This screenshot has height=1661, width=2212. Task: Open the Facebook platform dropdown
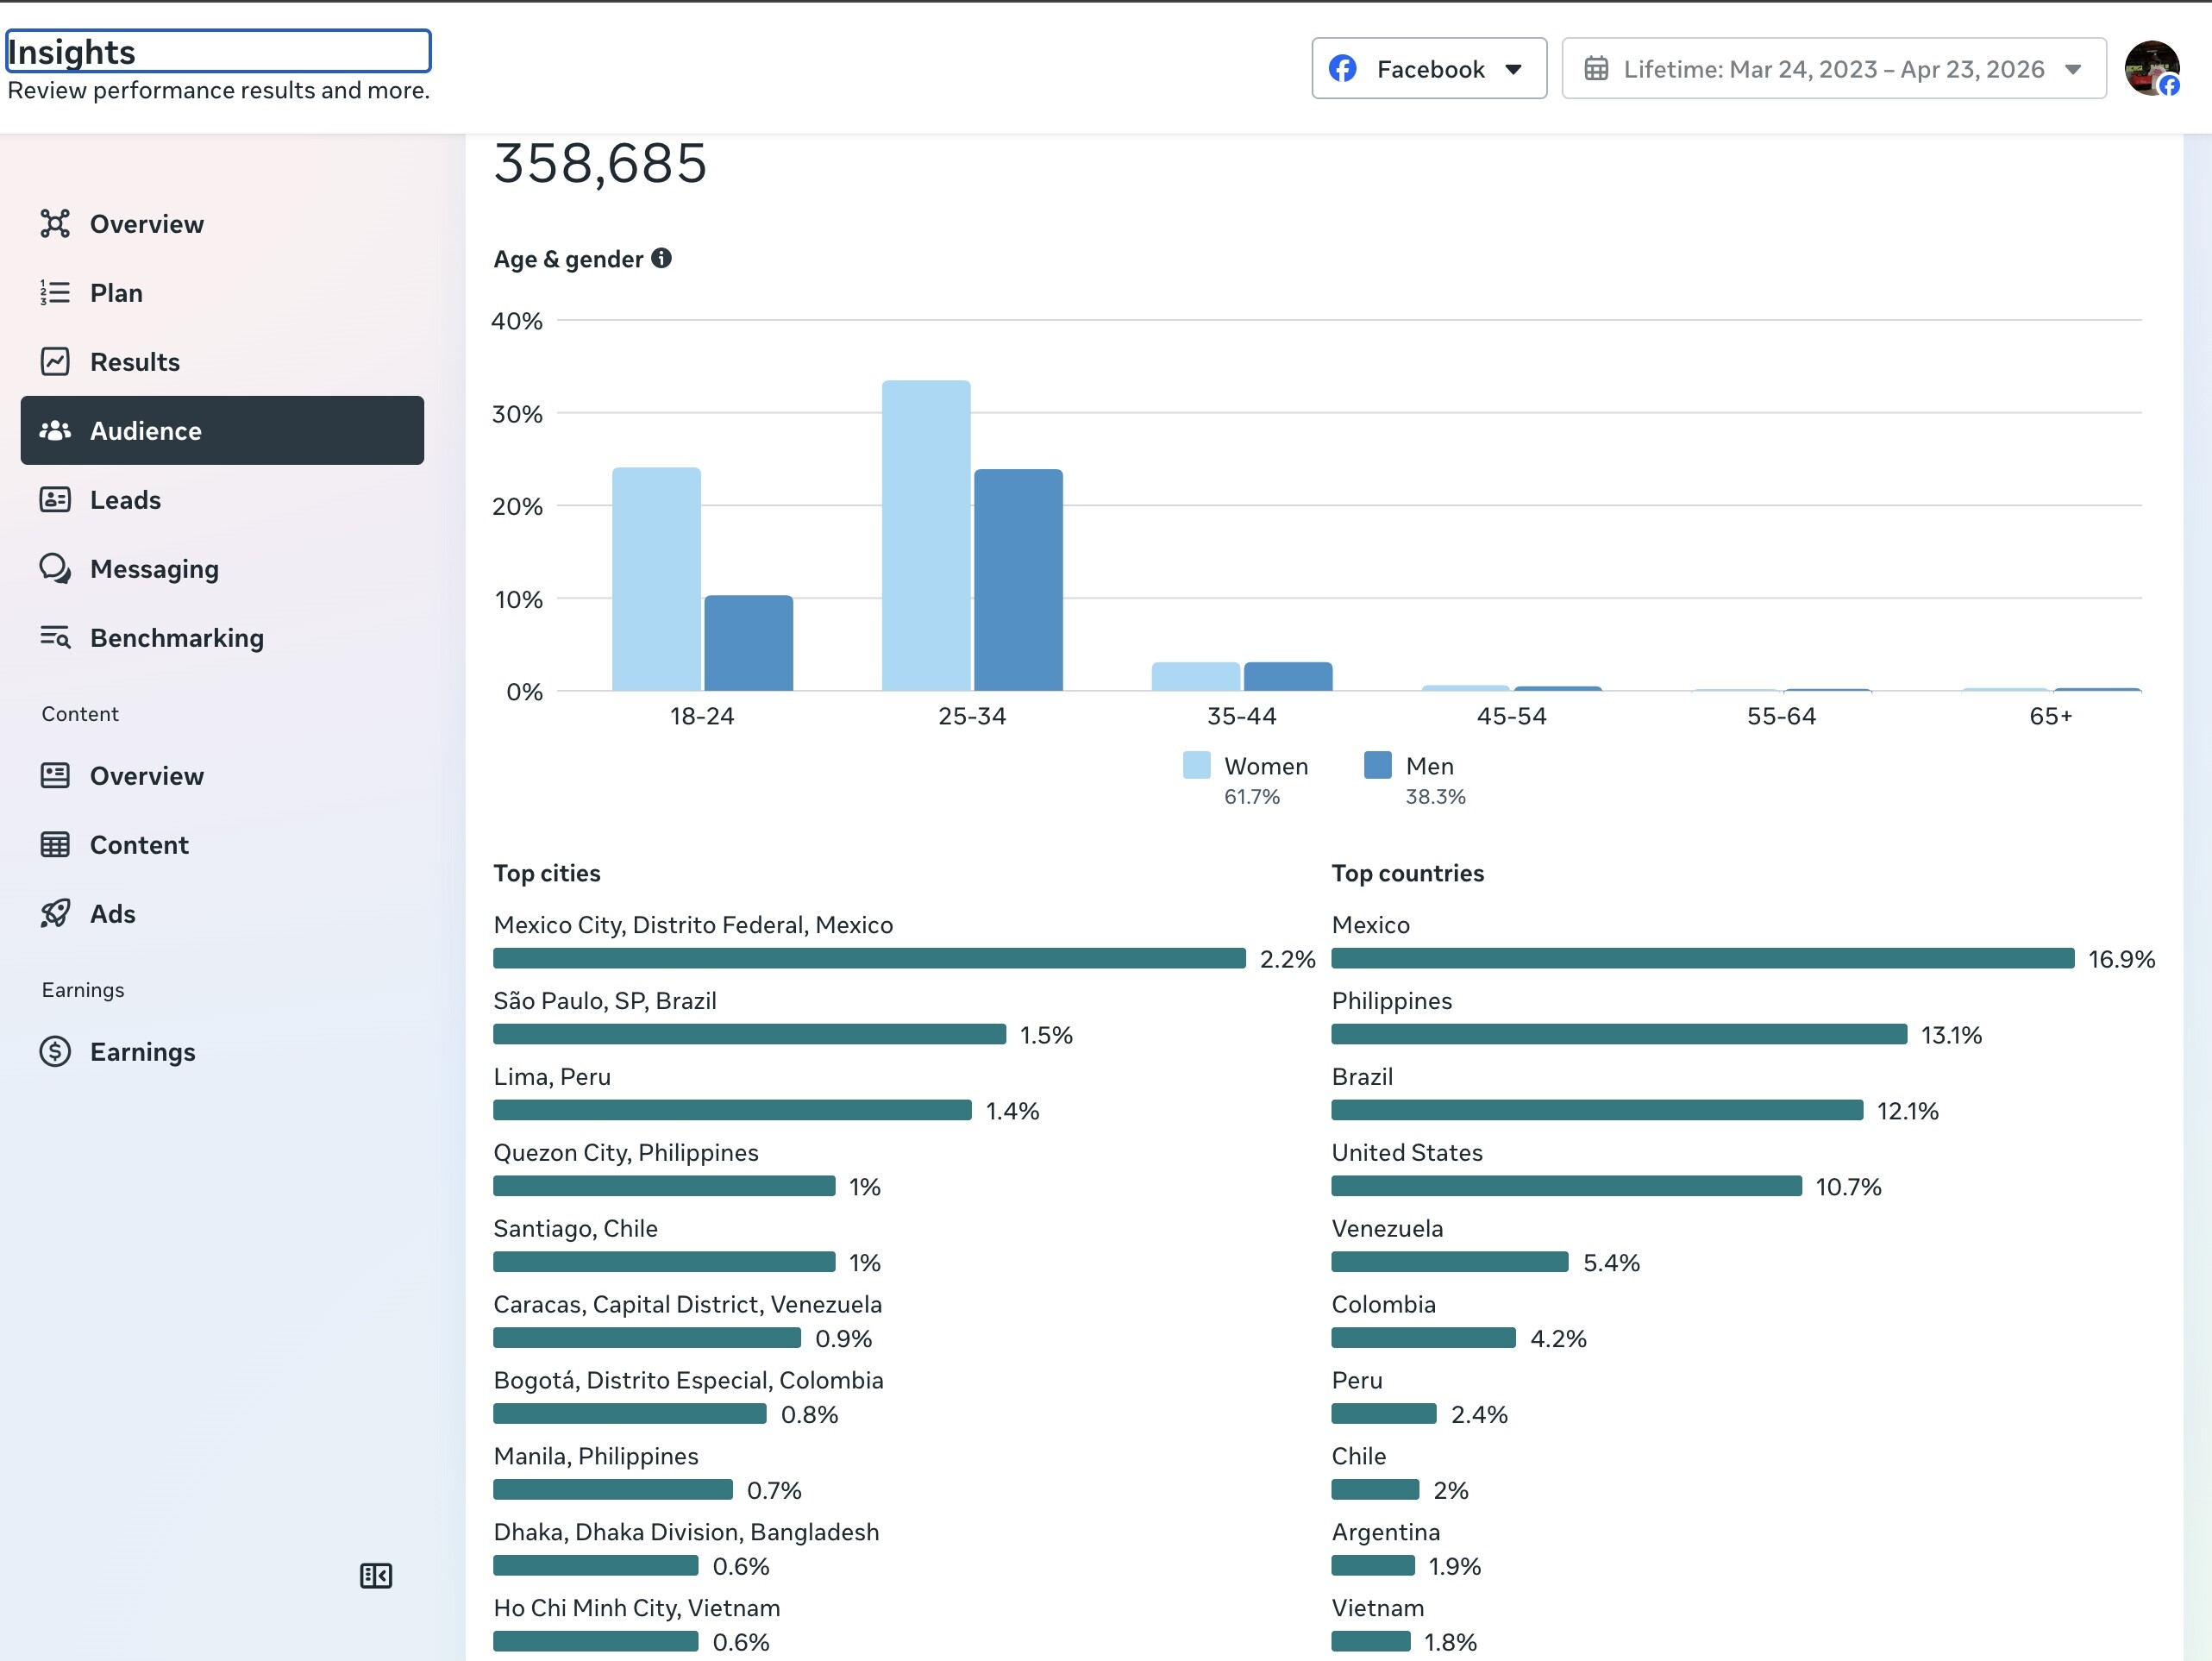click(x=1428, y=69)
